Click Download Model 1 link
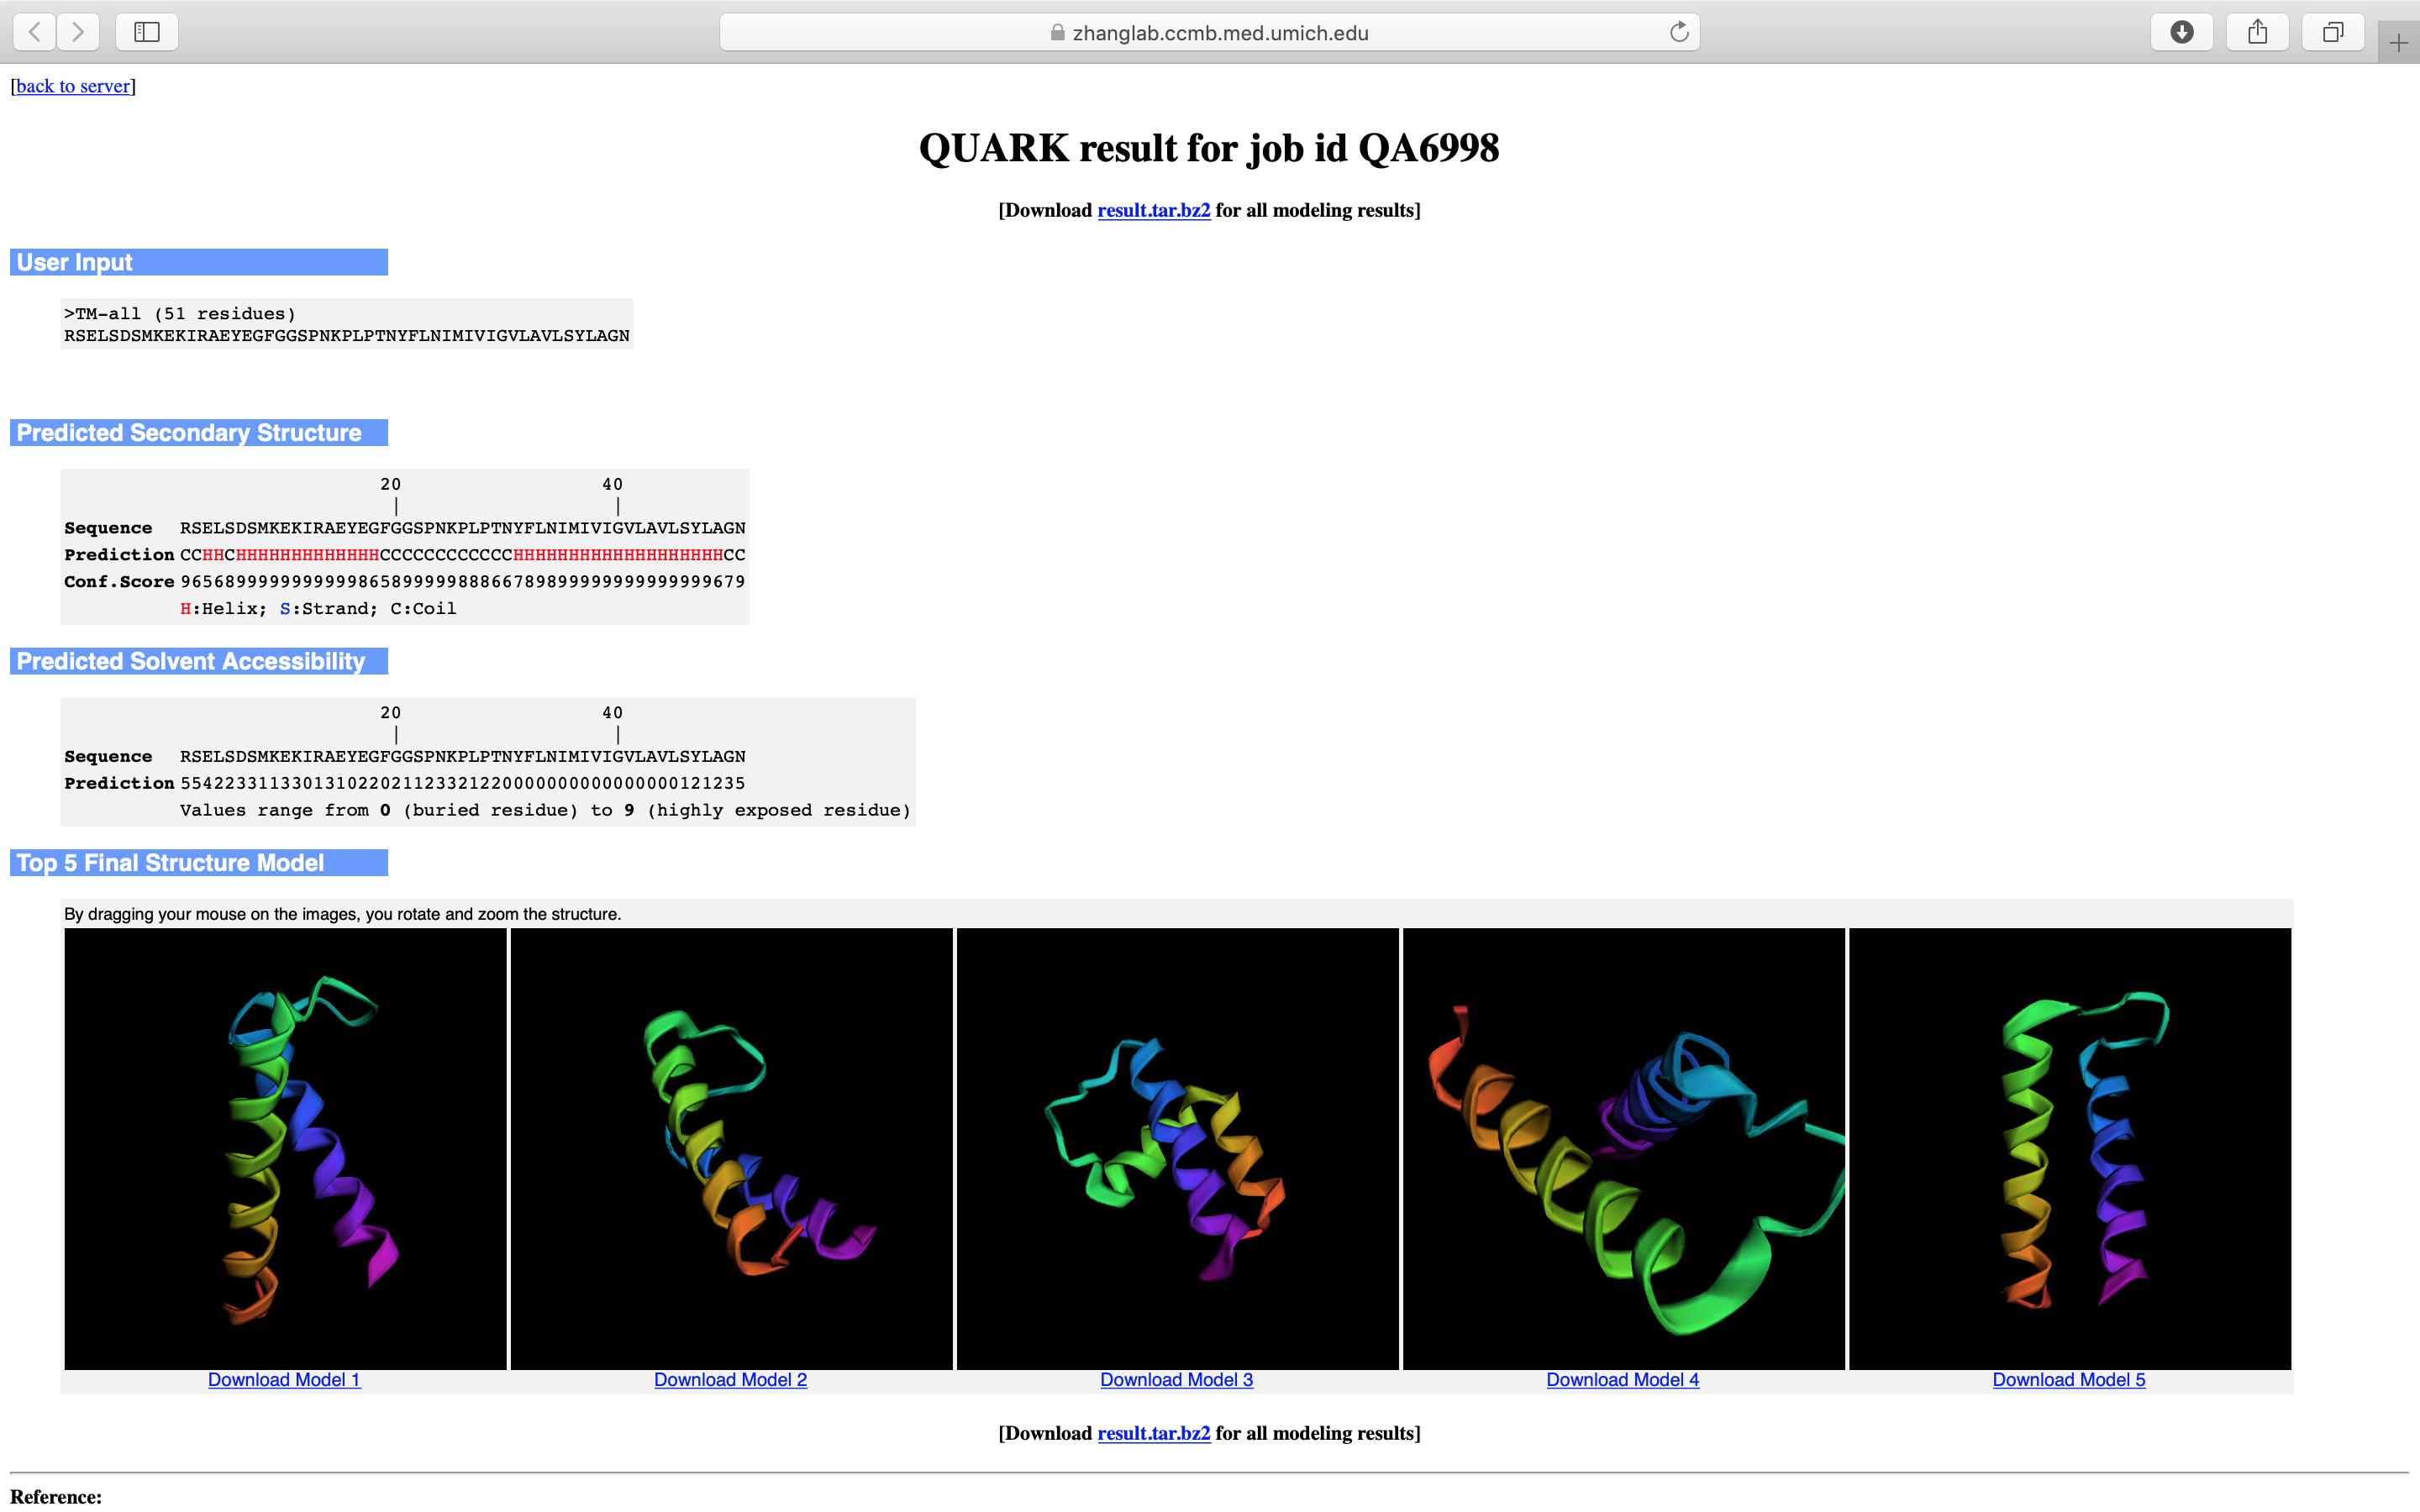Screen dimensions: 2420x1512 tap(284, 1380)
